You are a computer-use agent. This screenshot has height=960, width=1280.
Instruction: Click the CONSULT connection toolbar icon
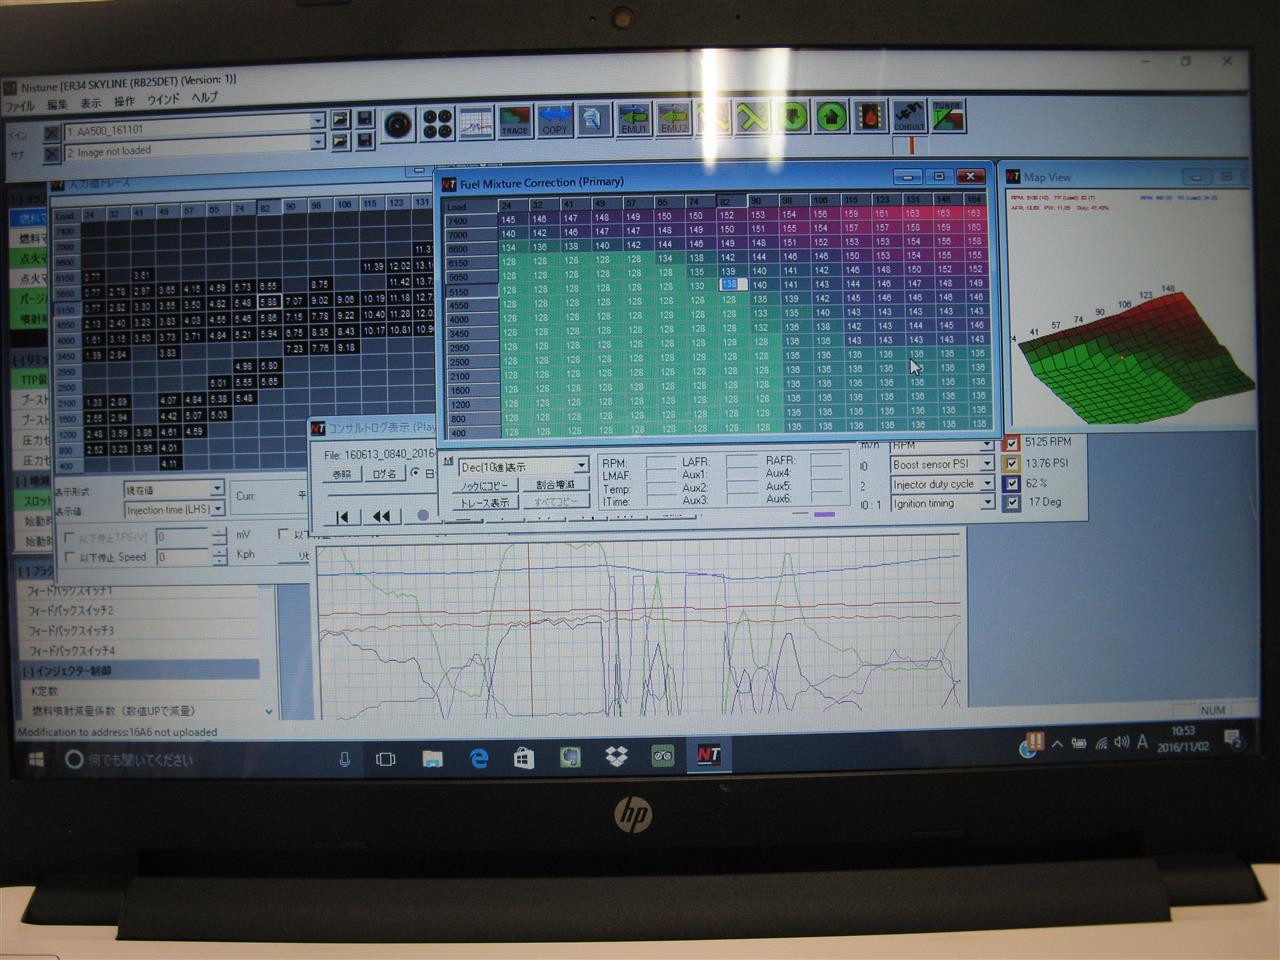pyautogui.click(x=909, y=116)
